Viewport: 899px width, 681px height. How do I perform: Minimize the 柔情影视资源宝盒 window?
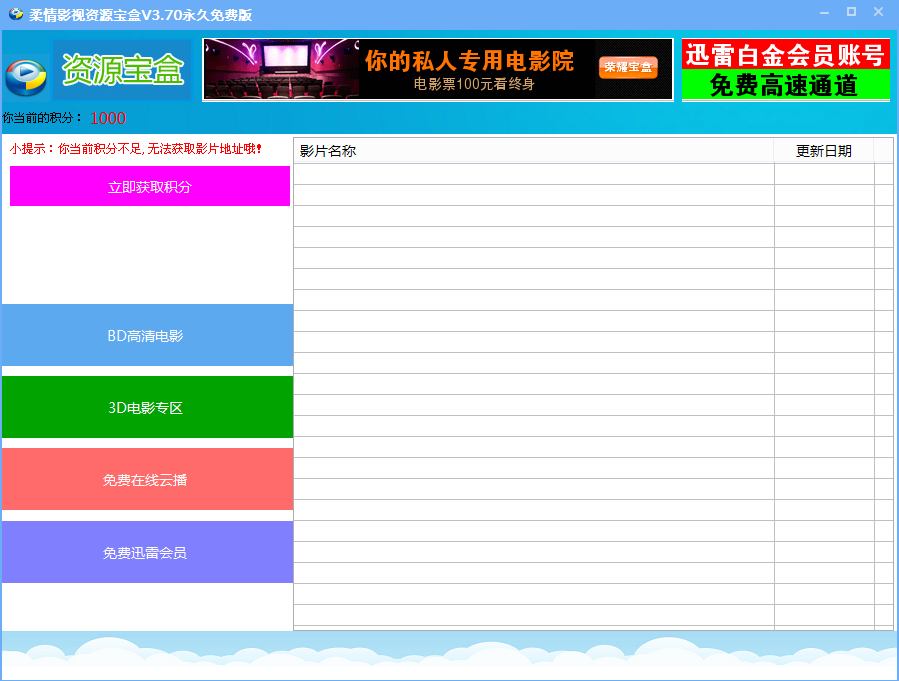click(x=823, y=13)
